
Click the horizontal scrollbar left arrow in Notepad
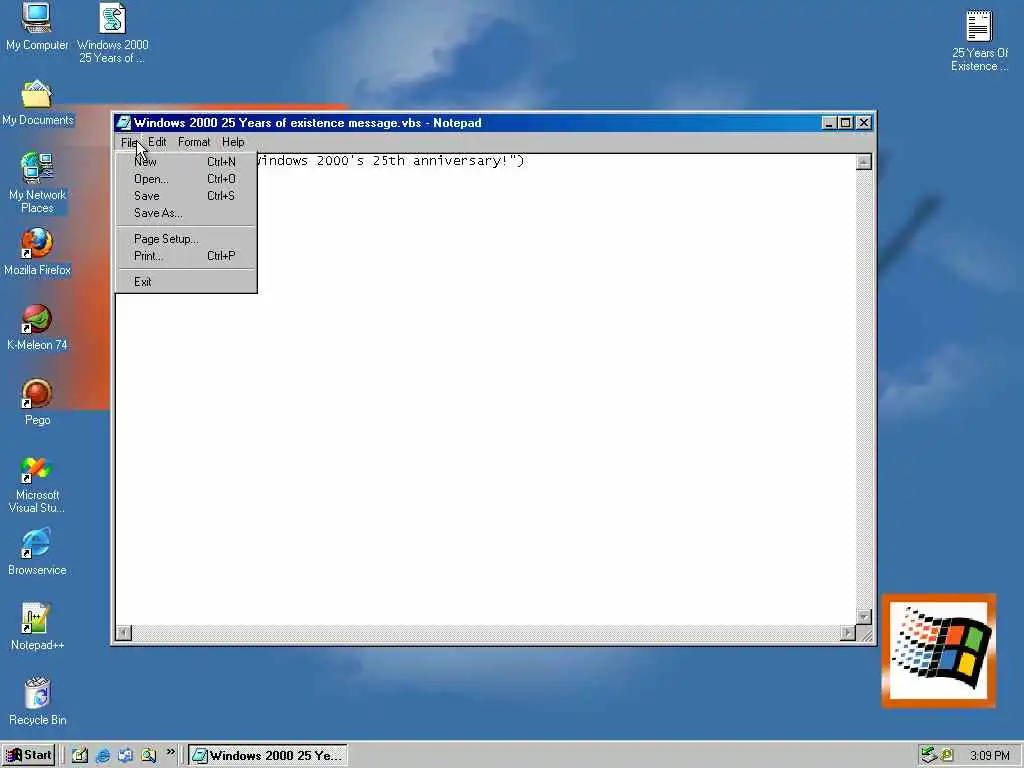123,633
